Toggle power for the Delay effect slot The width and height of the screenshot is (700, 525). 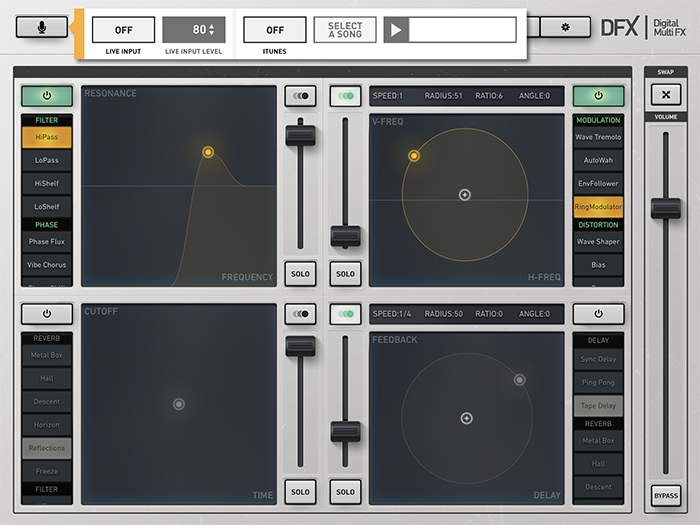[x=598, y=313]
